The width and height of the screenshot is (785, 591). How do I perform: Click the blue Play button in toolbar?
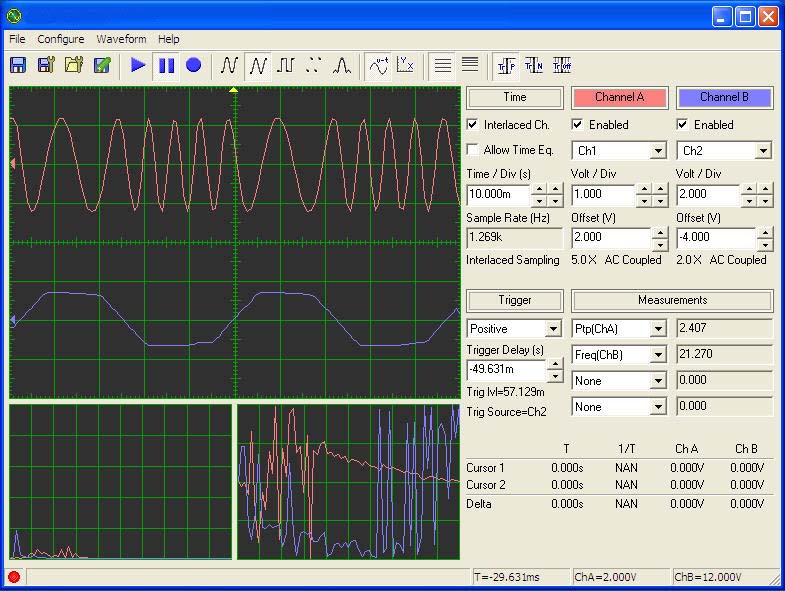138,65
